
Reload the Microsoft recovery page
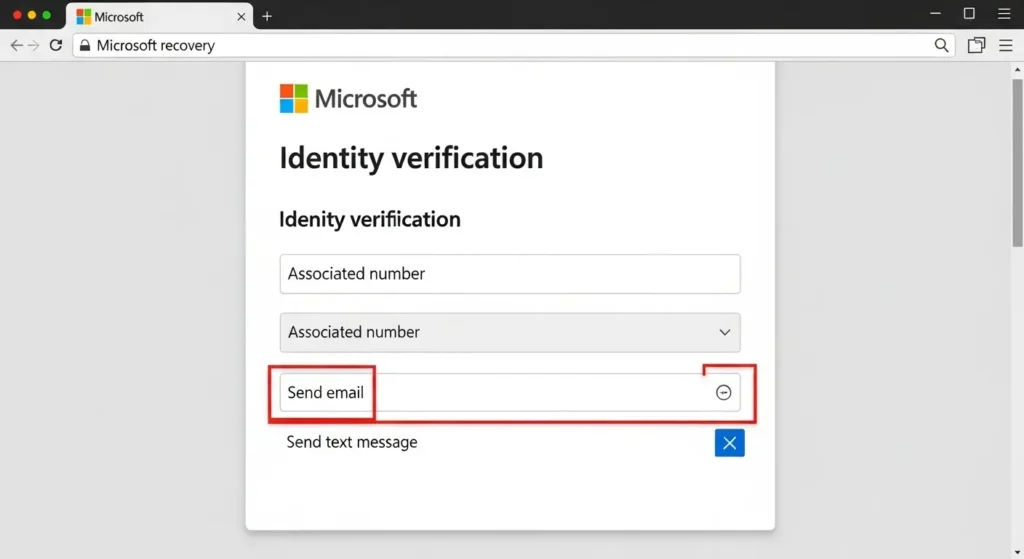[56, 45]
